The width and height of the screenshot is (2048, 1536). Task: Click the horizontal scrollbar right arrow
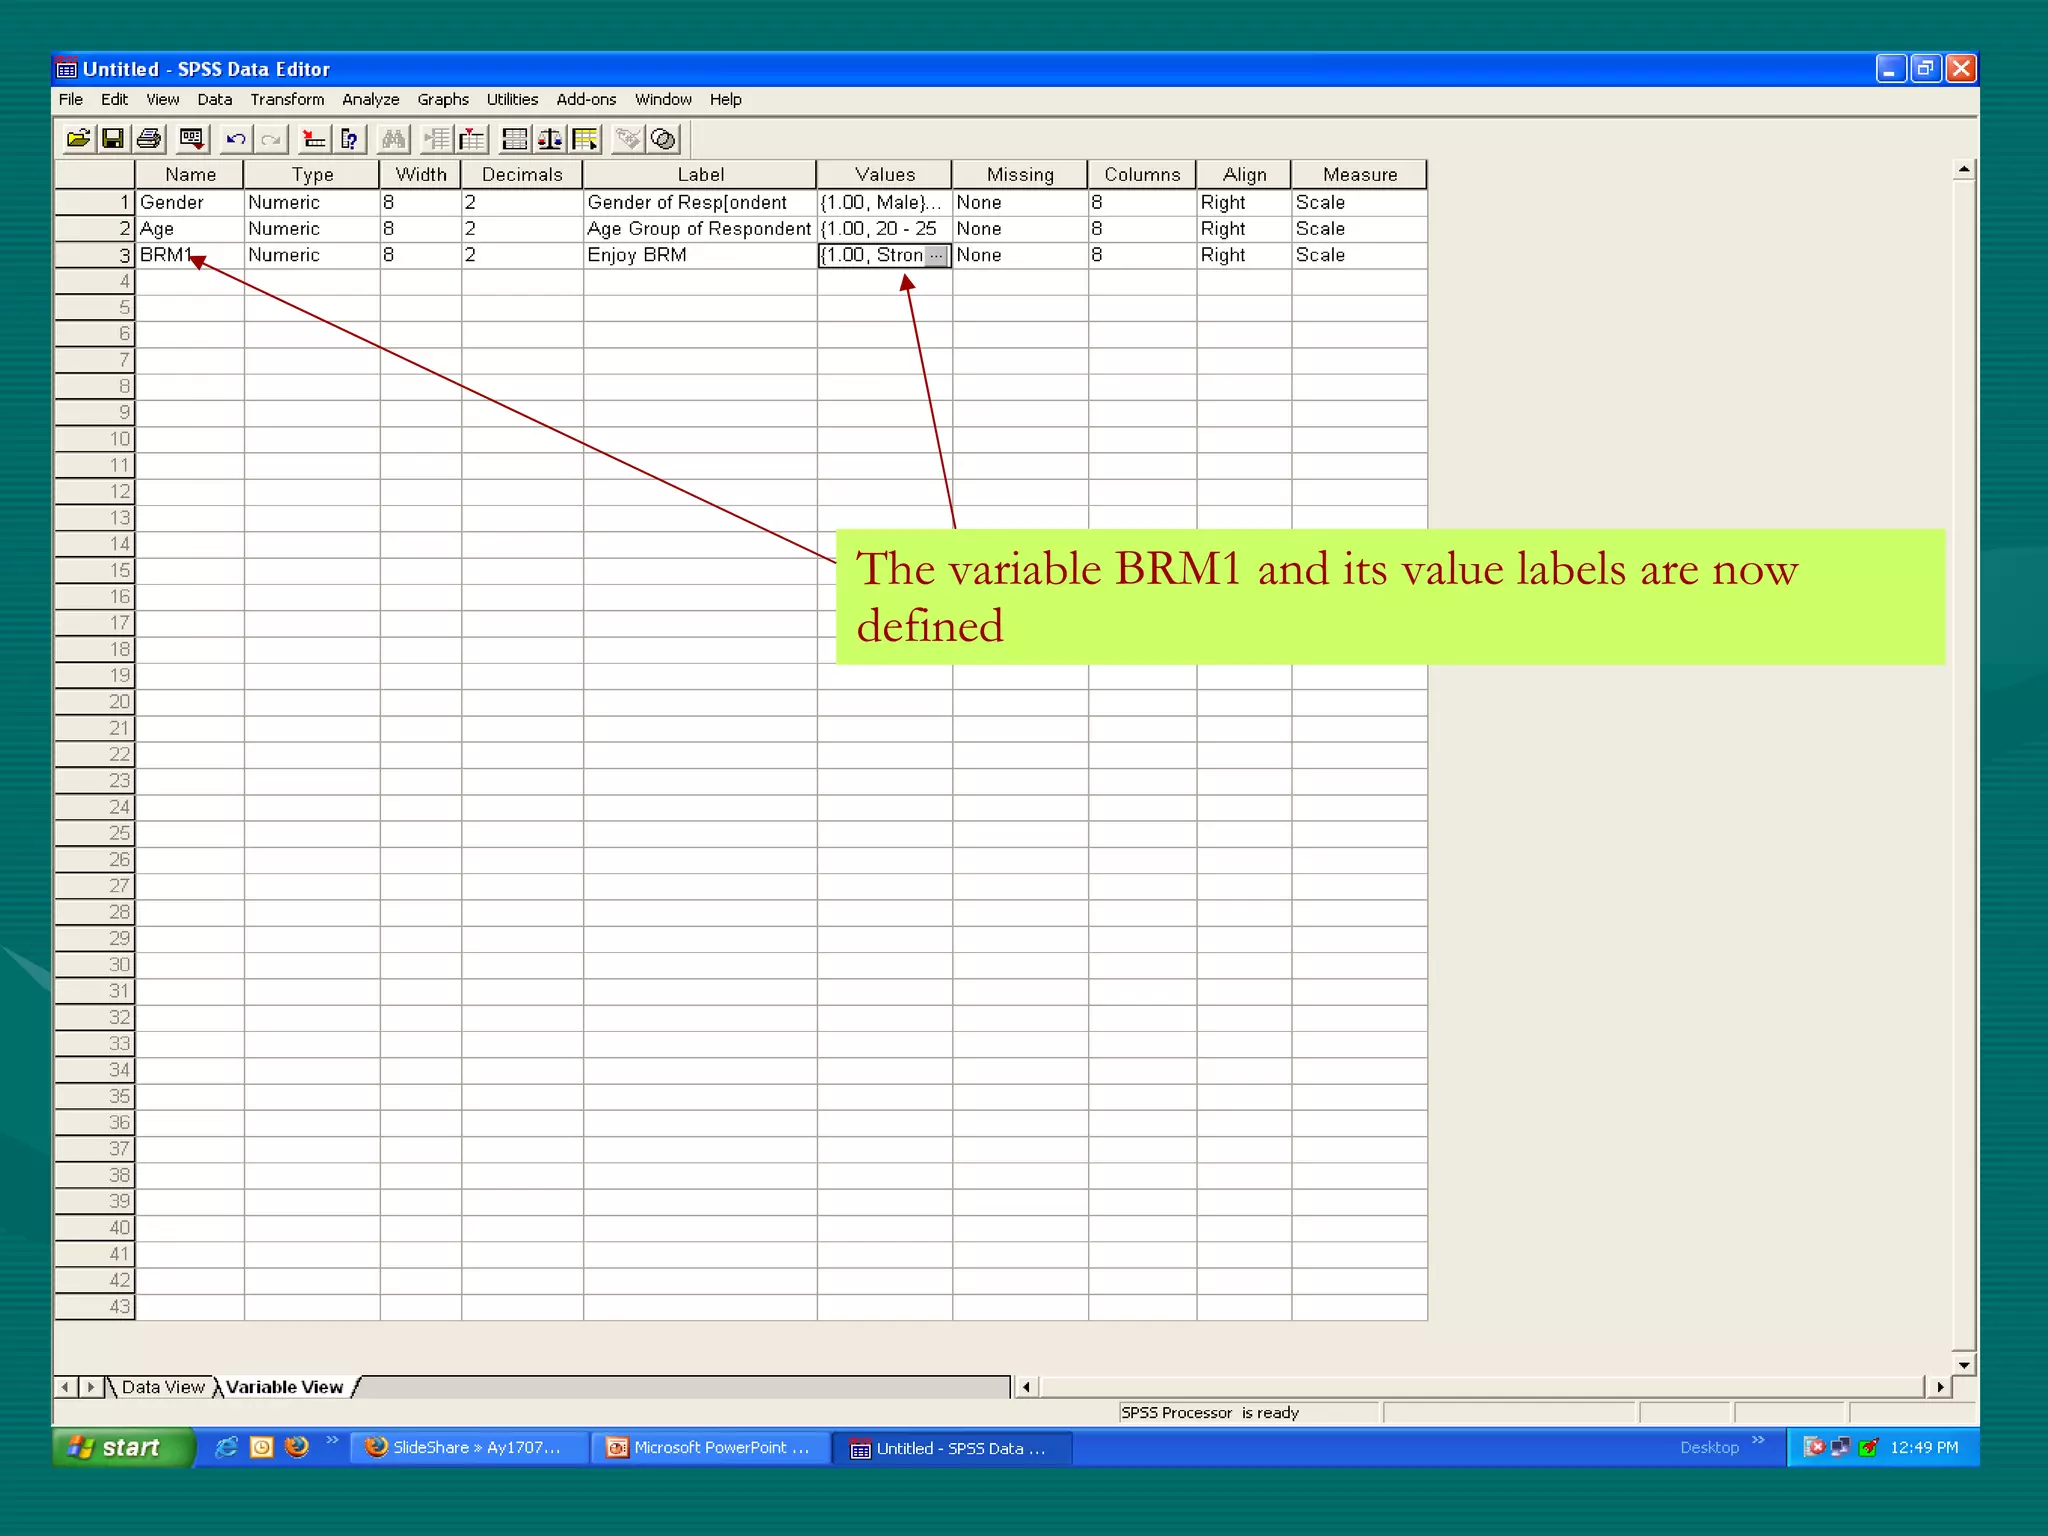[x=1940, y=1387]
